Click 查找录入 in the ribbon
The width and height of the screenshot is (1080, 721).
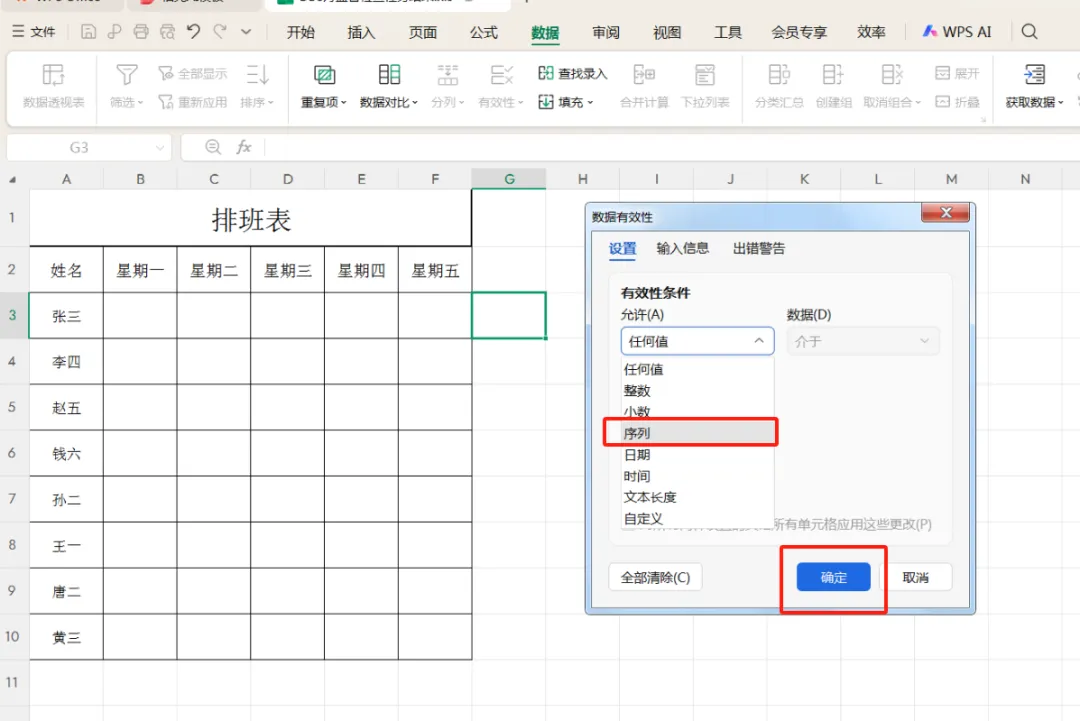(x=572, y=74)
